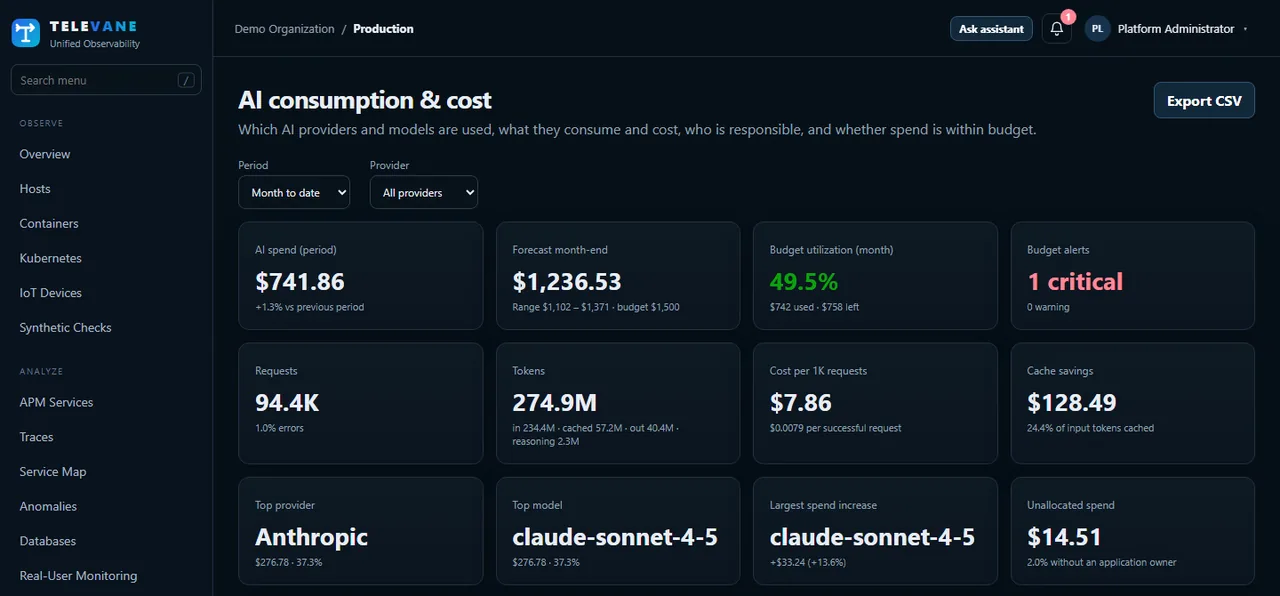Go to Hosts in the sidebar

click(x=35, y=189)
